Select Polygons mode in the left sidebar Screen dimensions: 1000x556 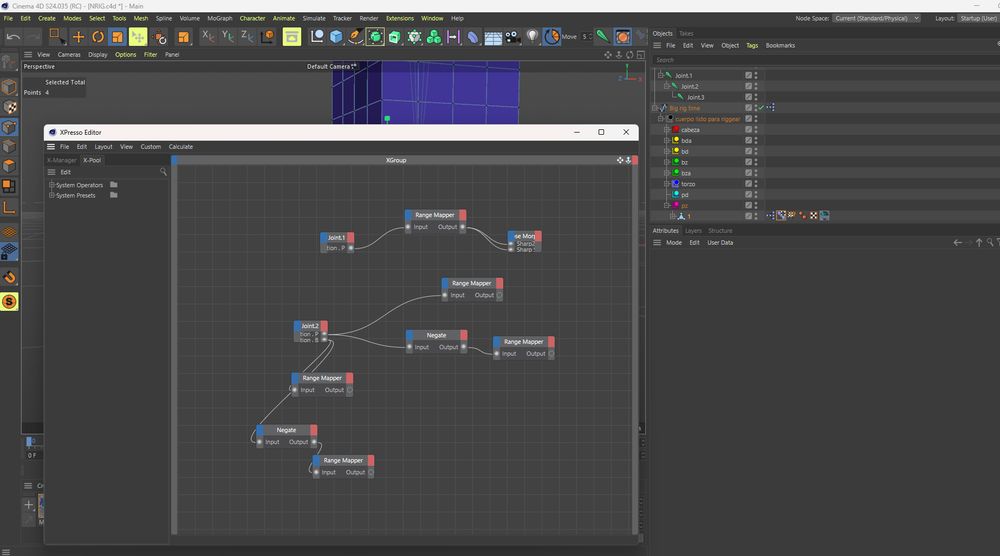click(10, 166)
